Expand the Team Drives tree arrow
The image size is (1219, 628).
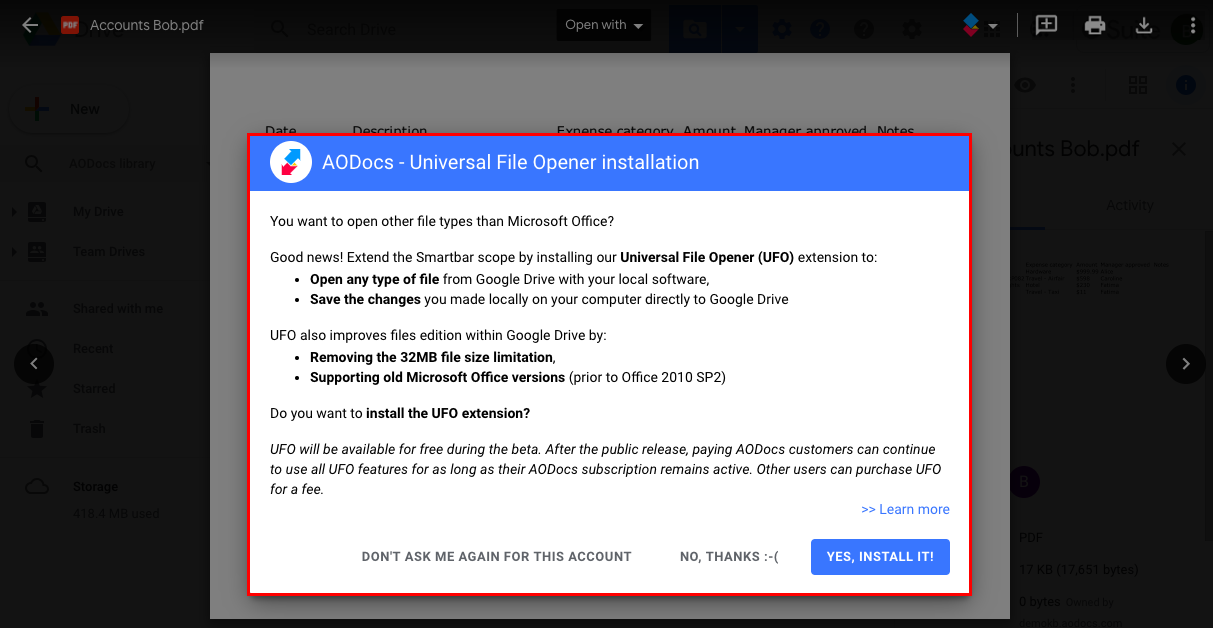[13, 252]
